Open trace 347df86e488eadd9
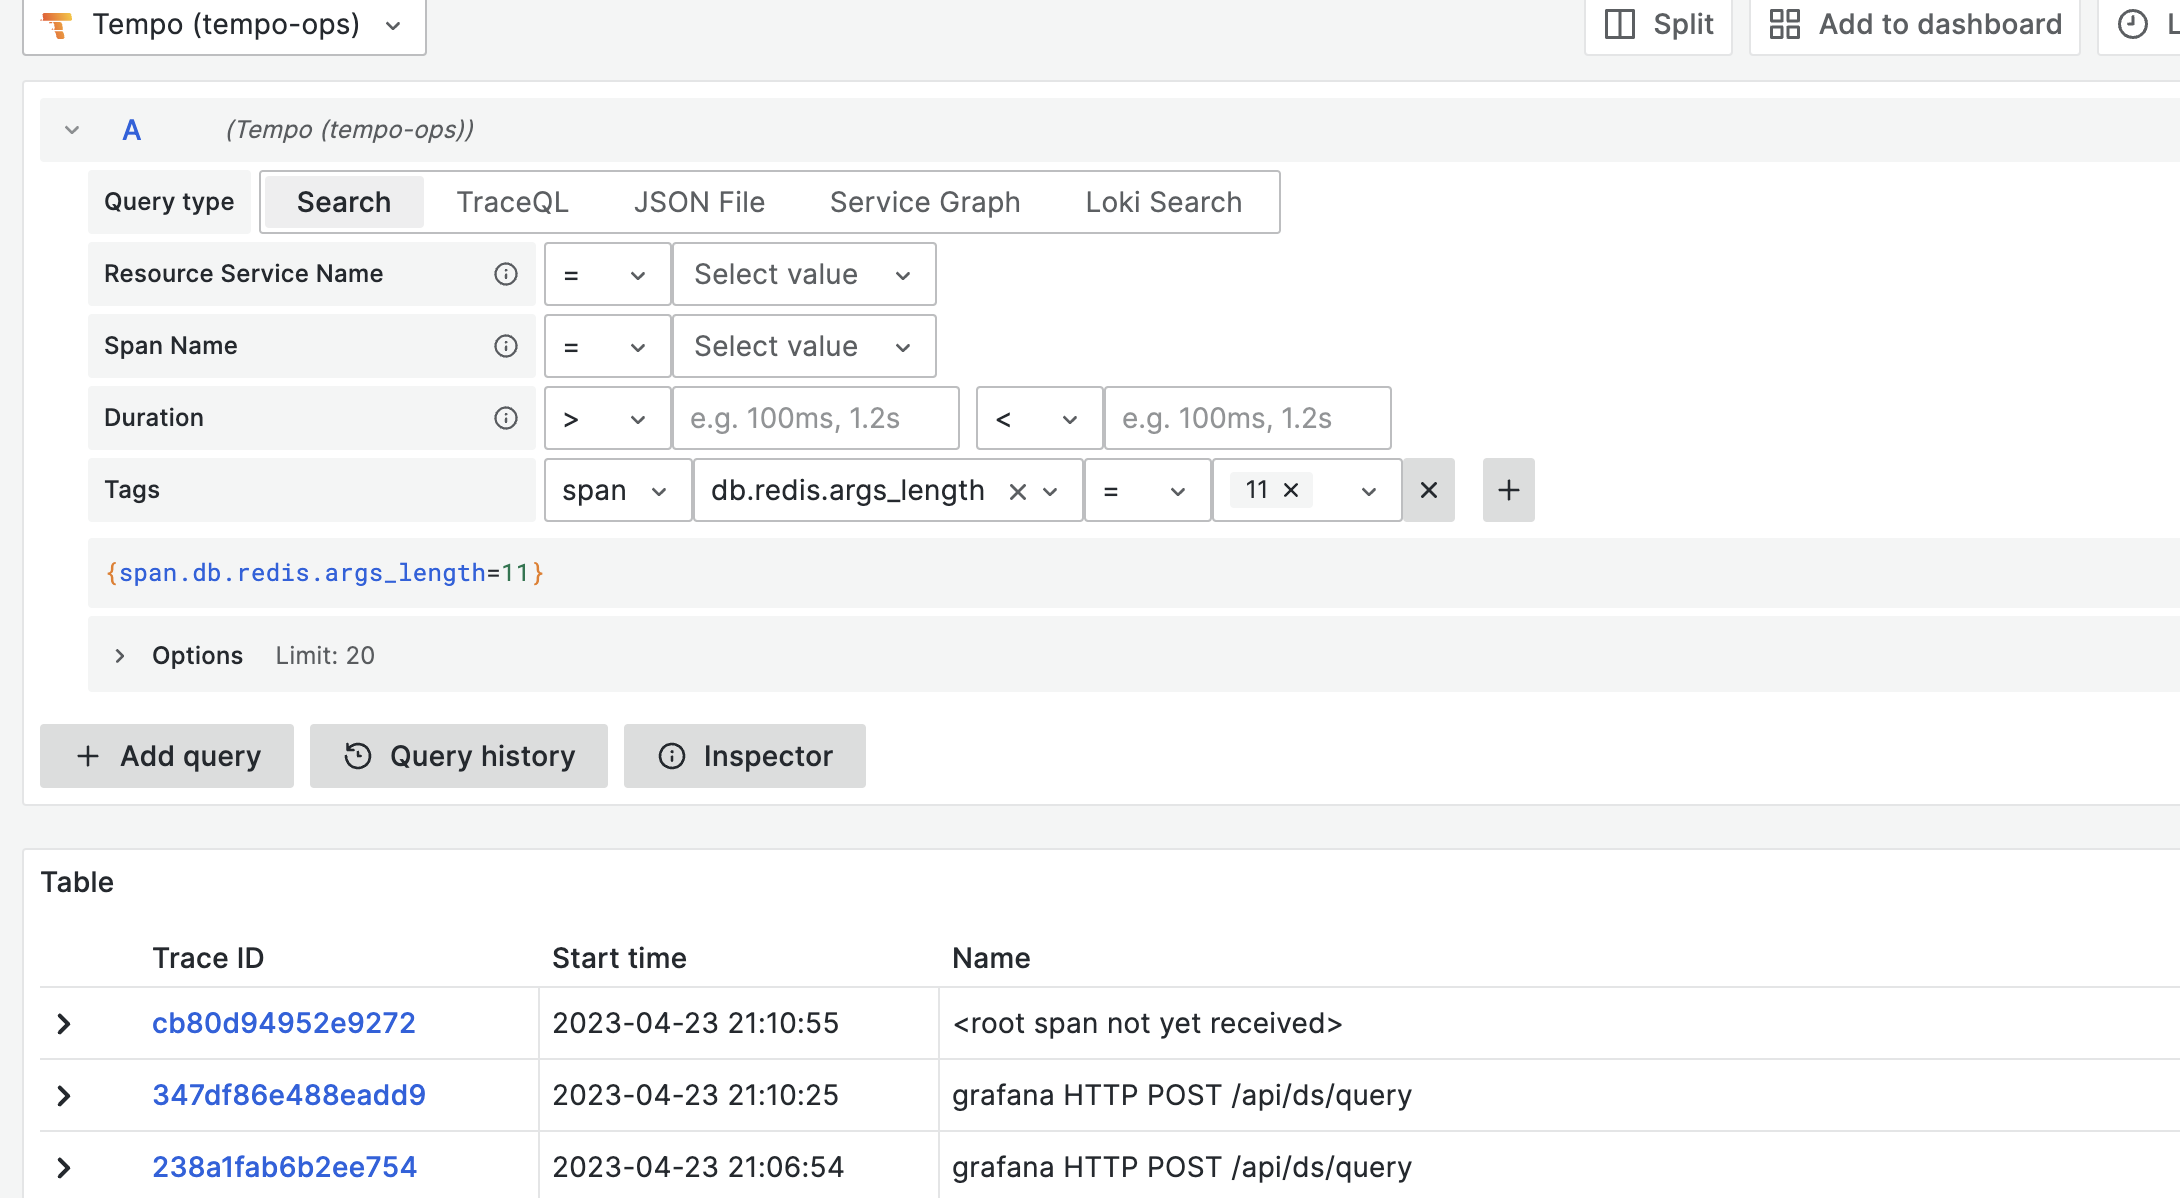2180x1198 pixels. 288,1095
